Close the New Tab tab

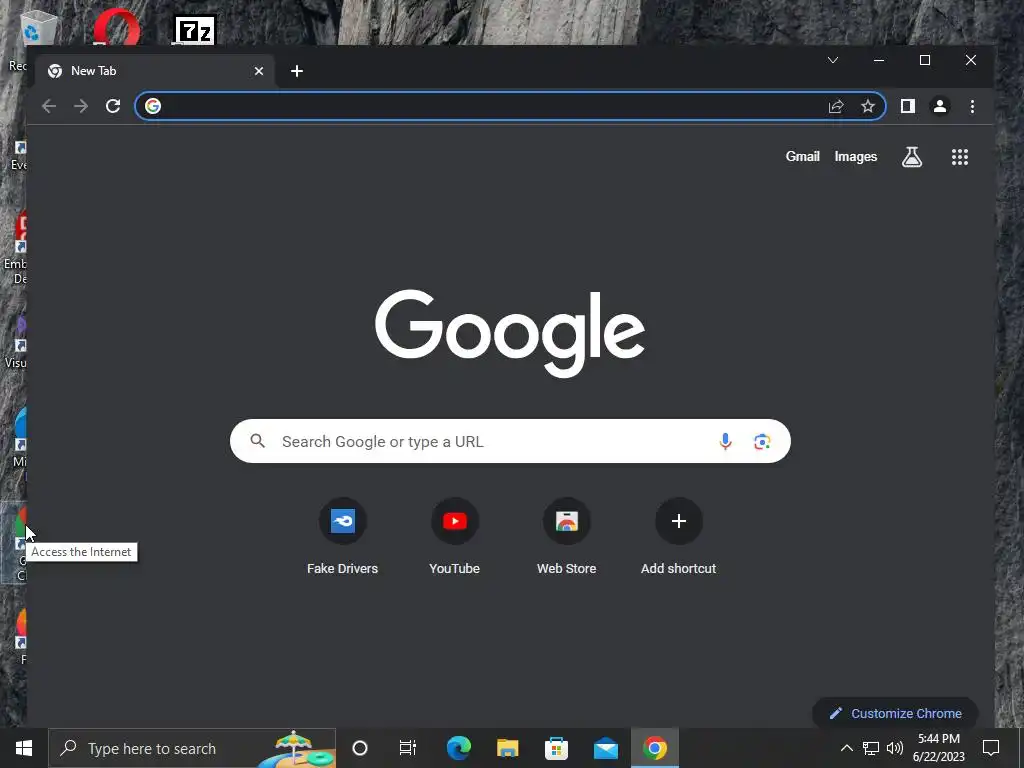click(259, 71)
